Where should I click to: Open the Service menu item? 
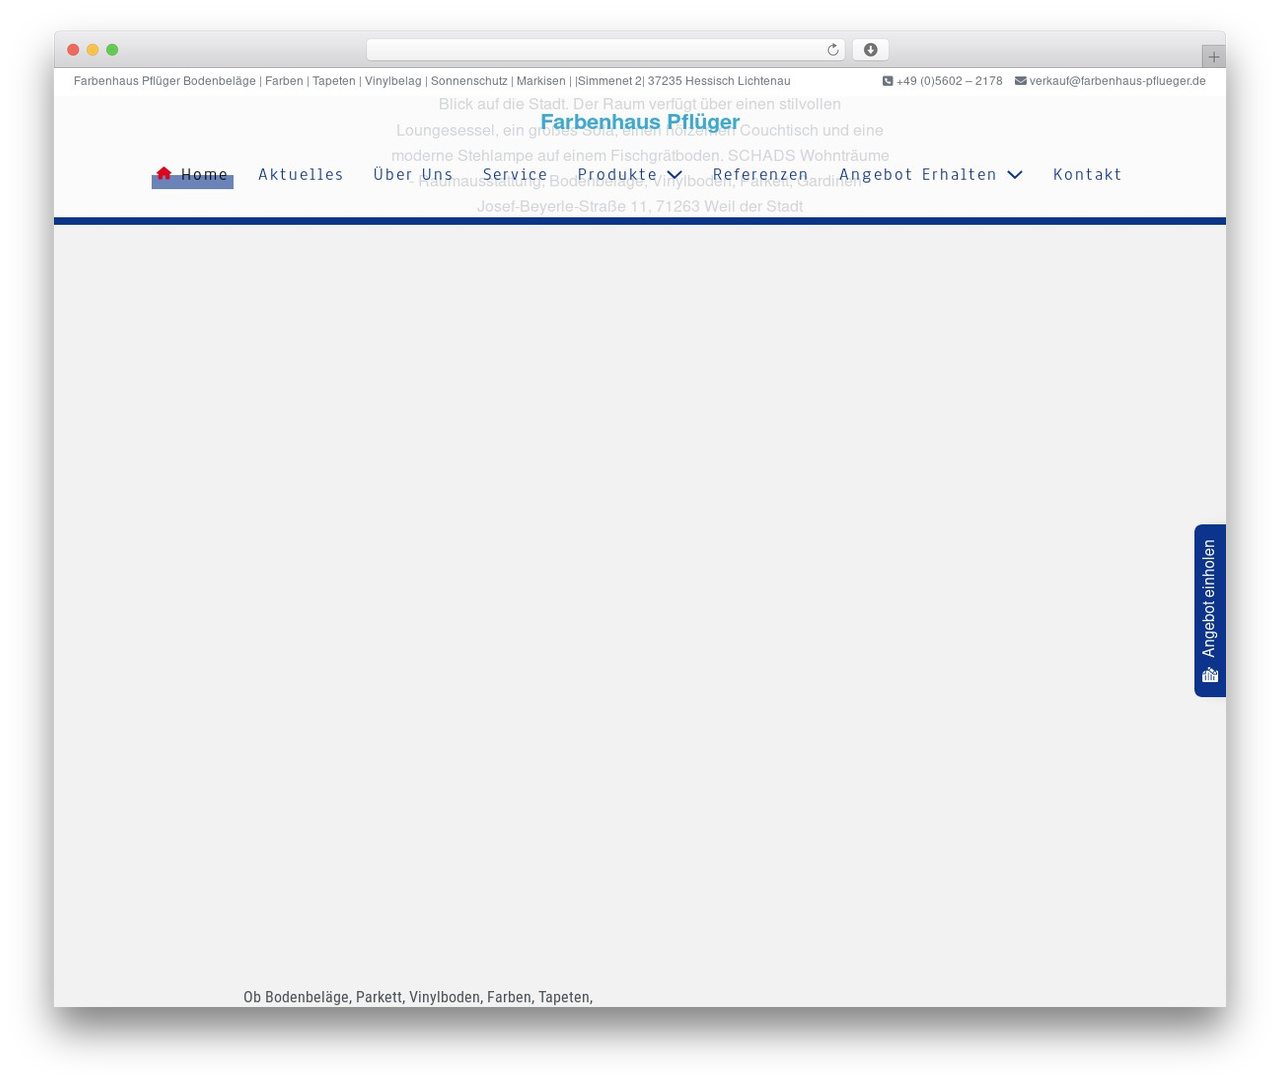coord(515,175)
